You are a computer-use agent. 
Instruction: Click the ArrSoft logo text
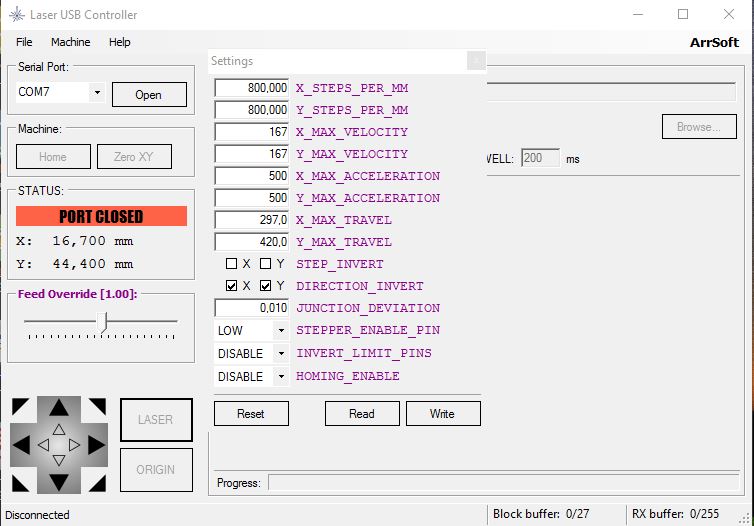tap(715, 42)
